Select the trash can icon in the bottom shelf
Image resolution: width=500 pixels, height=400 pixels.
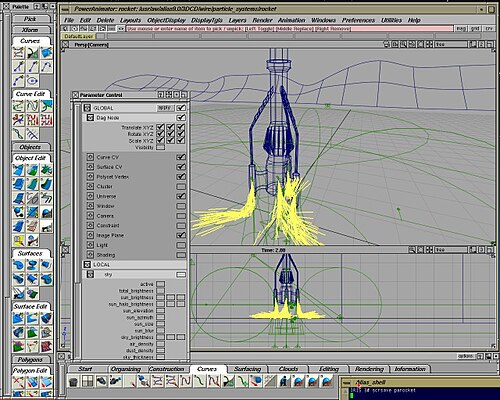tap(73, 381)
